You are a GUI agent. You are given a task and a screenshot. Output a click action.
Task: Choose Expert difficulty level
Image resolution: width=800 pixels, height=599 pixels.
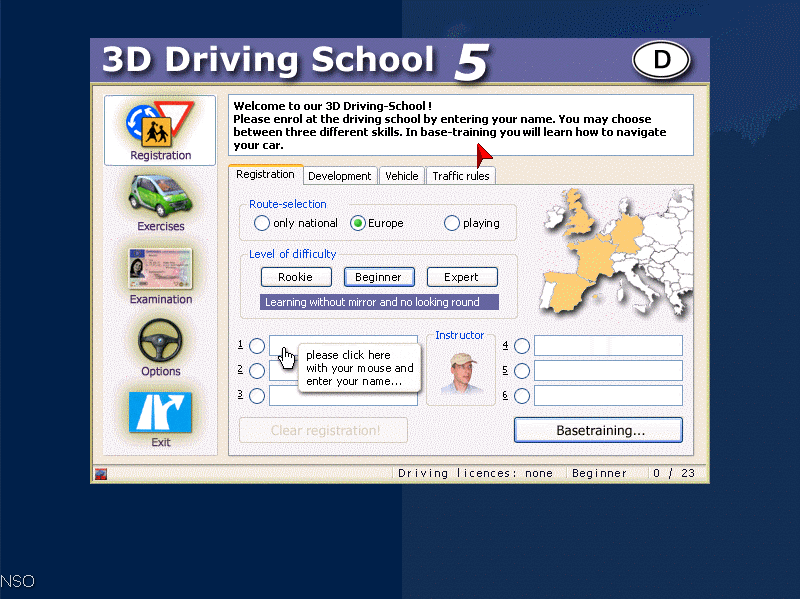pos(462,277)
